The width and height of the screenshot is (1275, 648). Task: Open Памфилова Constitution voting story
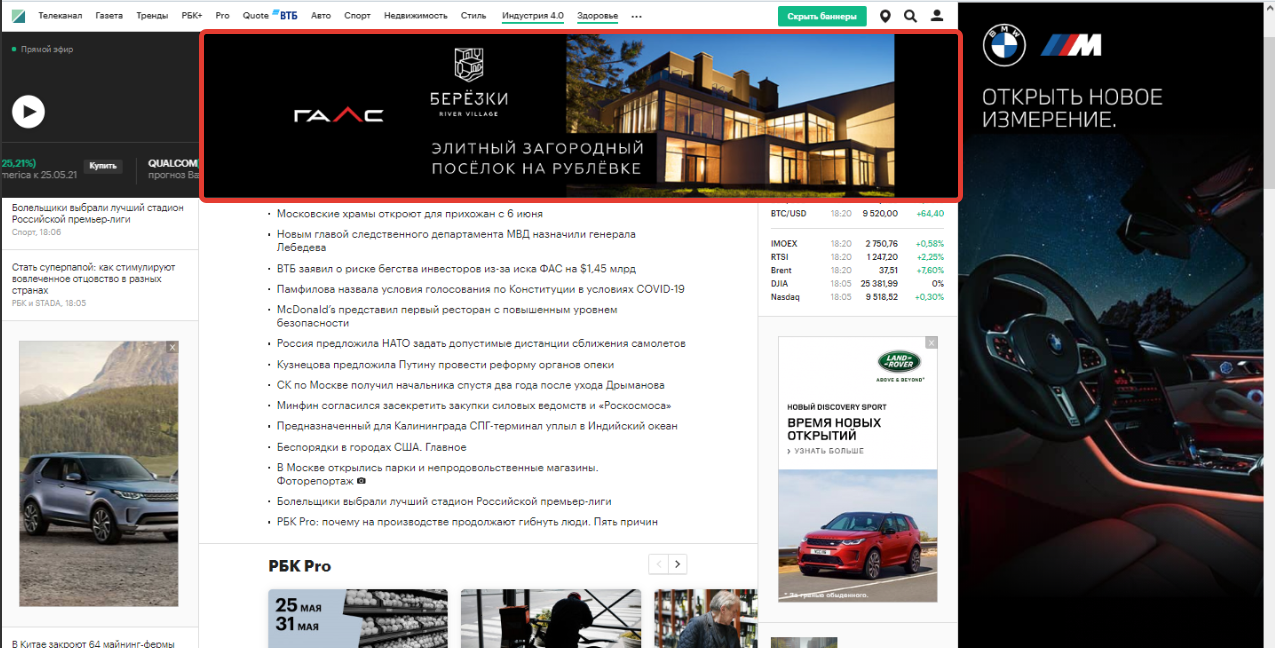[x=480, y=289]
